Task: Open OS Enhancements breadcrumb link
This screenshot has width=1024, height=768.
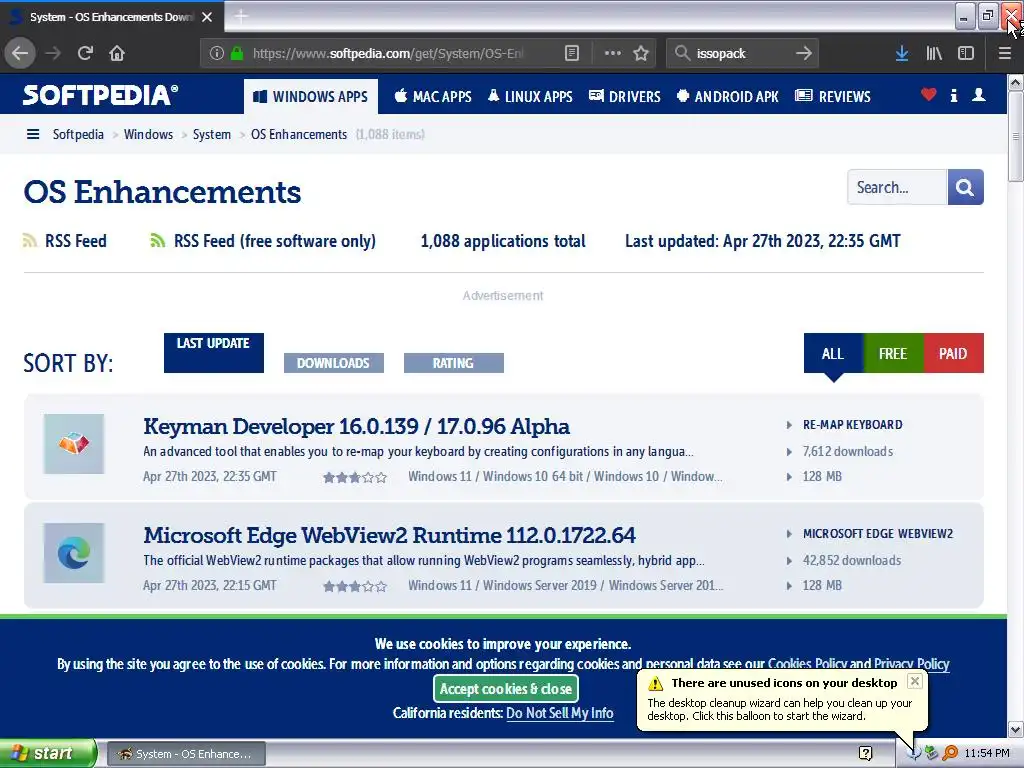Action: [x=299, y=135]
